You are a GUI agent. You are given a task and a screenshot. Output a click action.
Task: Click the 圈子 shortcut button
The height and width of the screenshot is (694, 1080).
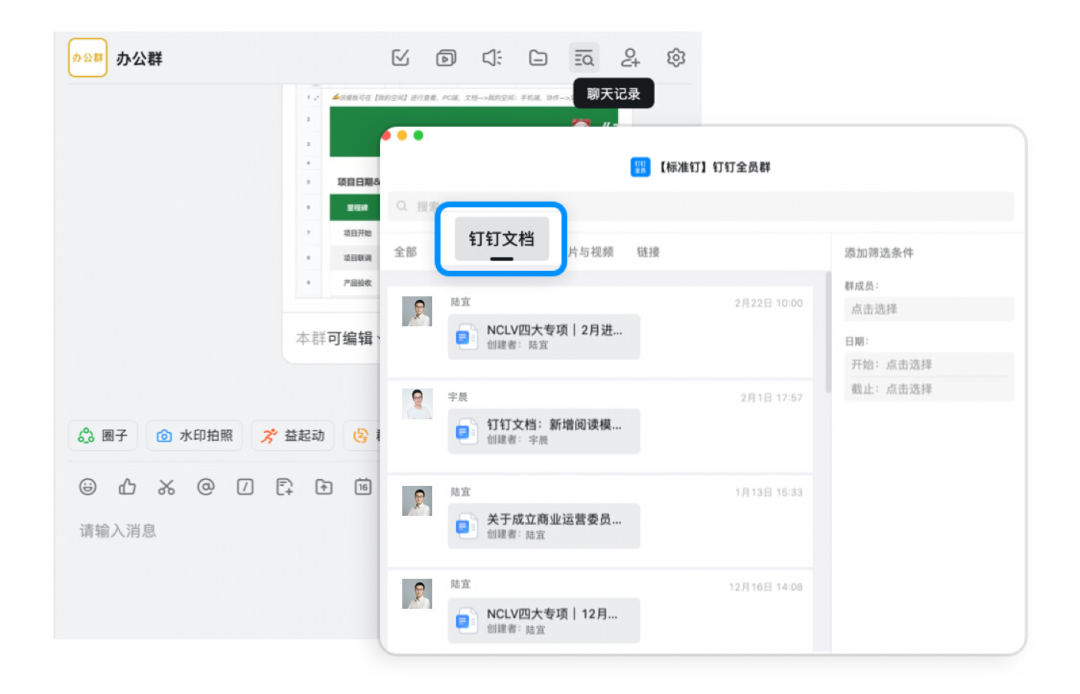pyautogui.click(x=103, y=436)
